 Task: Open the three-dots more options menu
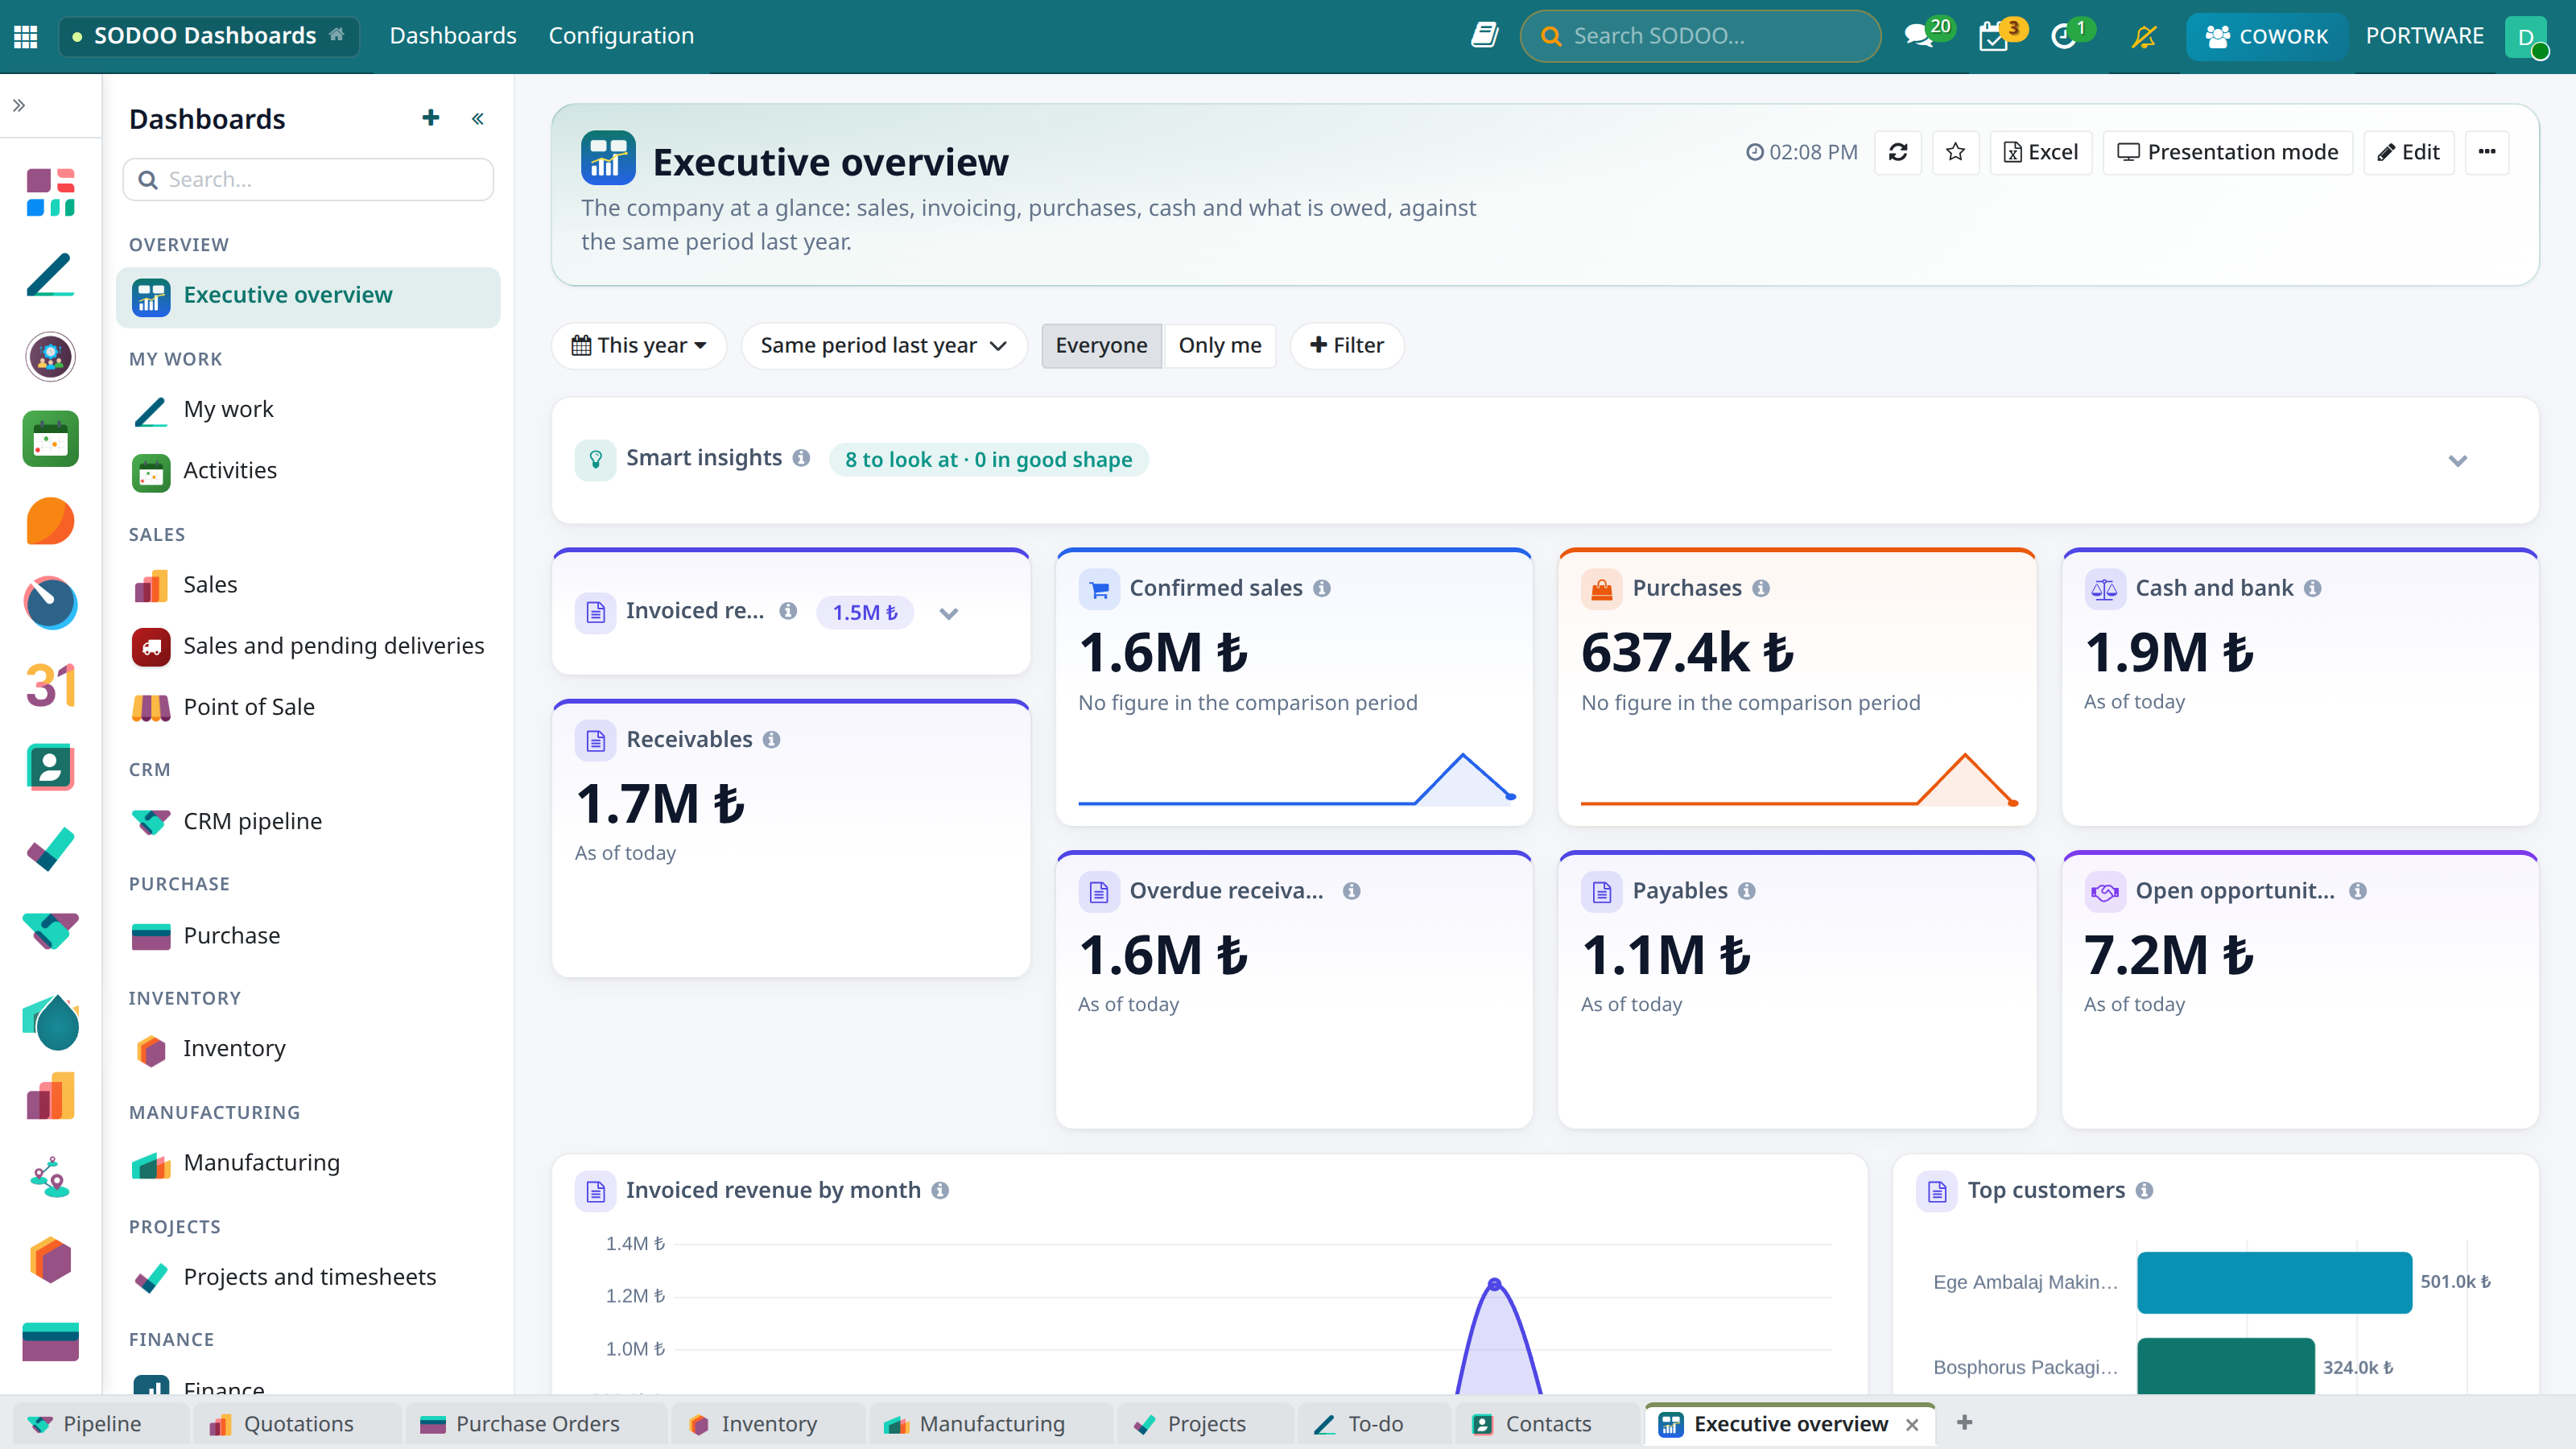pos(2487,152)
